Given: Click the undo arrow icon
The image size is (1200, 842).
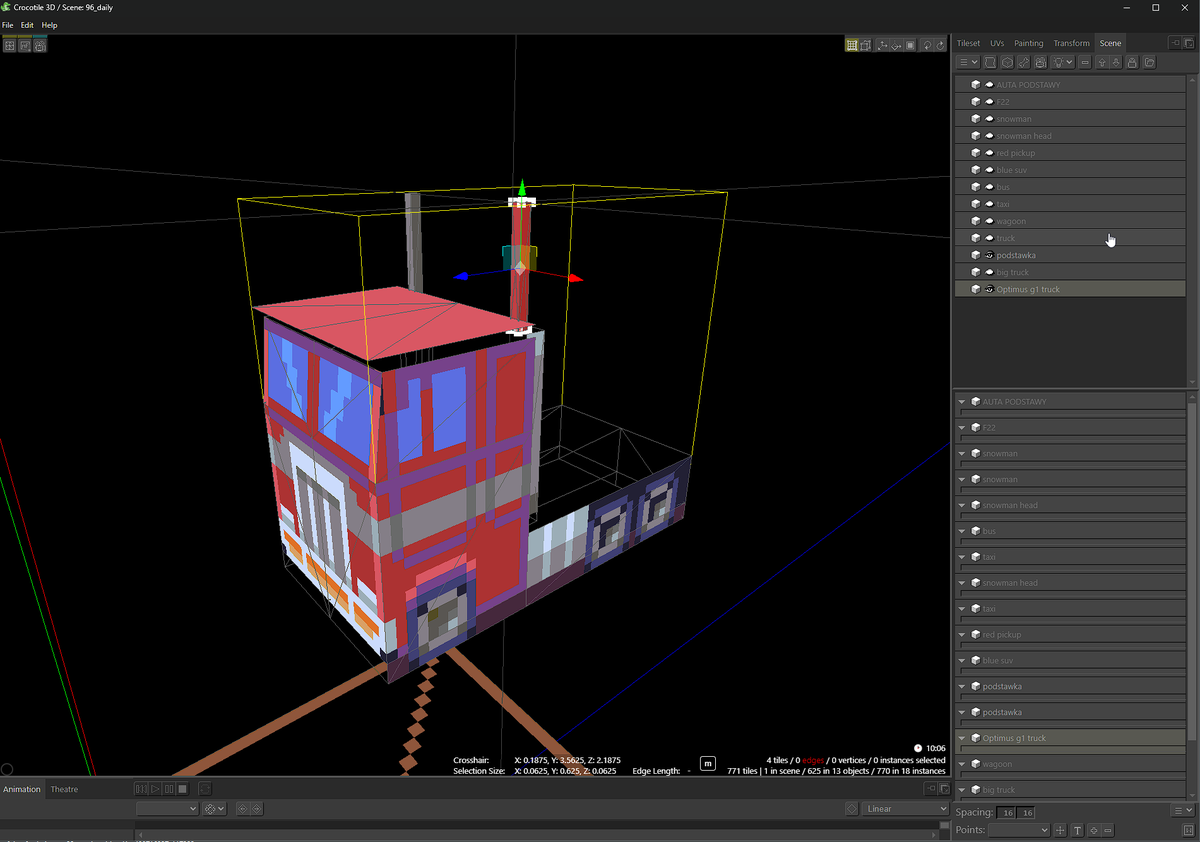Looking at the screenshot, I should 927,45.
